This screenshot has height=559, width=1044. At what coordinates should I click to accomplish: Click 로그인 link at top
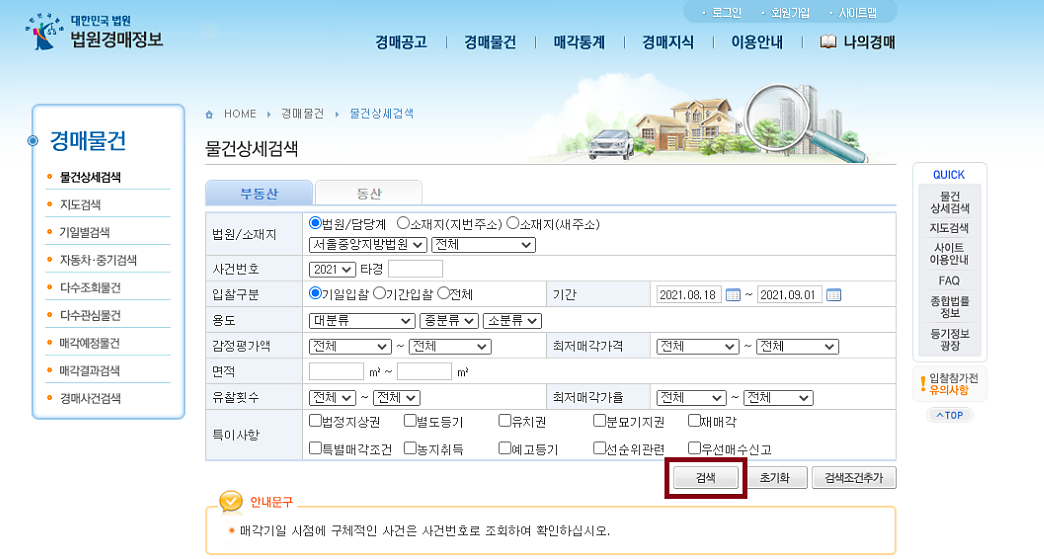pos(726,13)
